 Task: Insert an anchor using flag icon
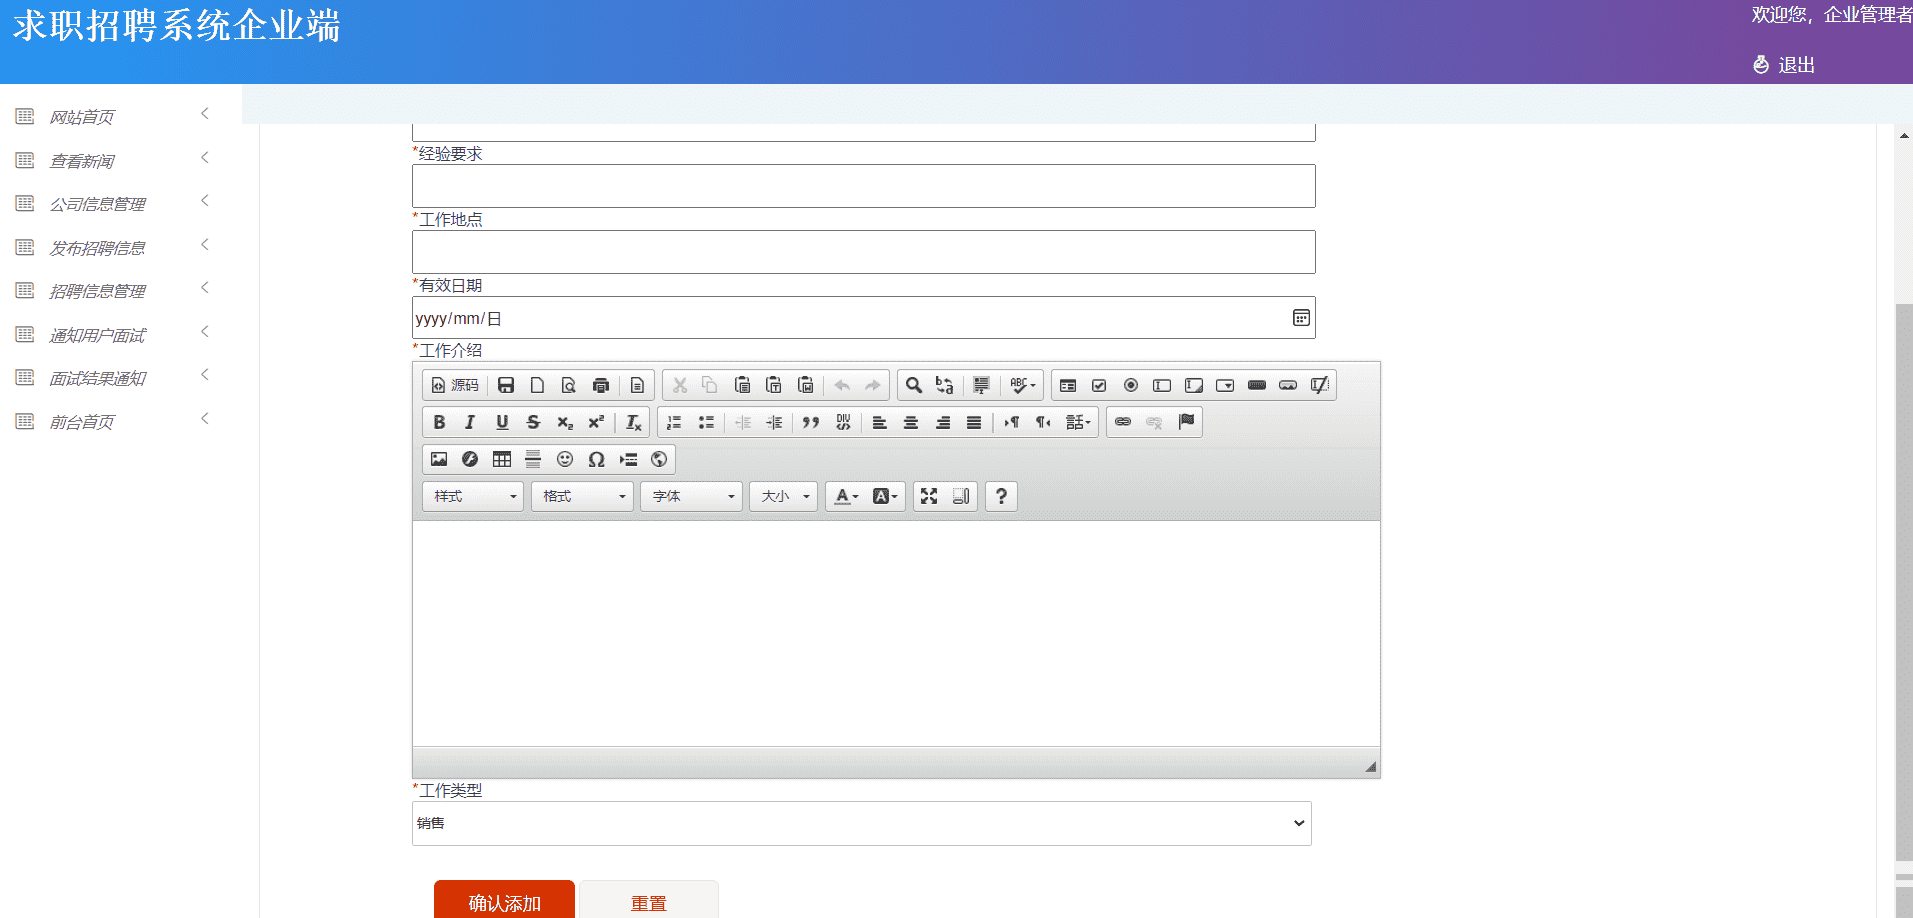coord(1186,422)
